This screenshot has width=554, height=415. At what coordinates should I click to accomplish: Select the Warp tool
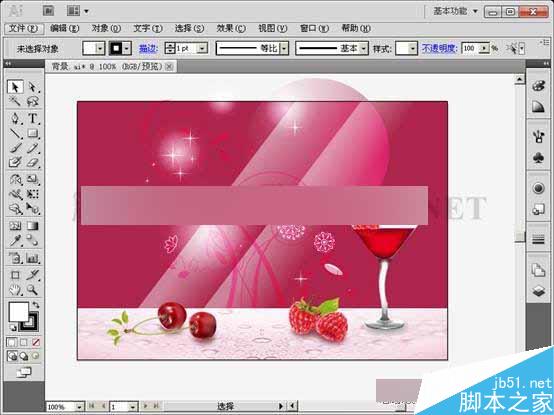coord(15,194)
